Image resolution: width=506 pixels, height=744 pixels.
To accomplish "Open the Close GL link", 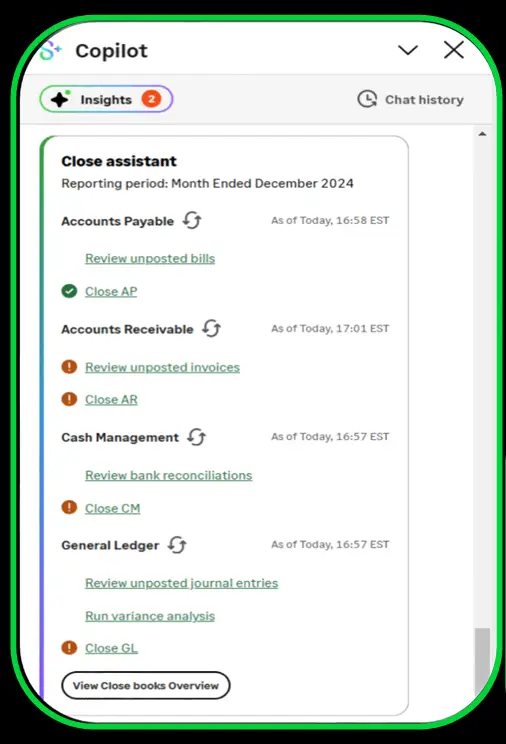I will coord(112,648).
